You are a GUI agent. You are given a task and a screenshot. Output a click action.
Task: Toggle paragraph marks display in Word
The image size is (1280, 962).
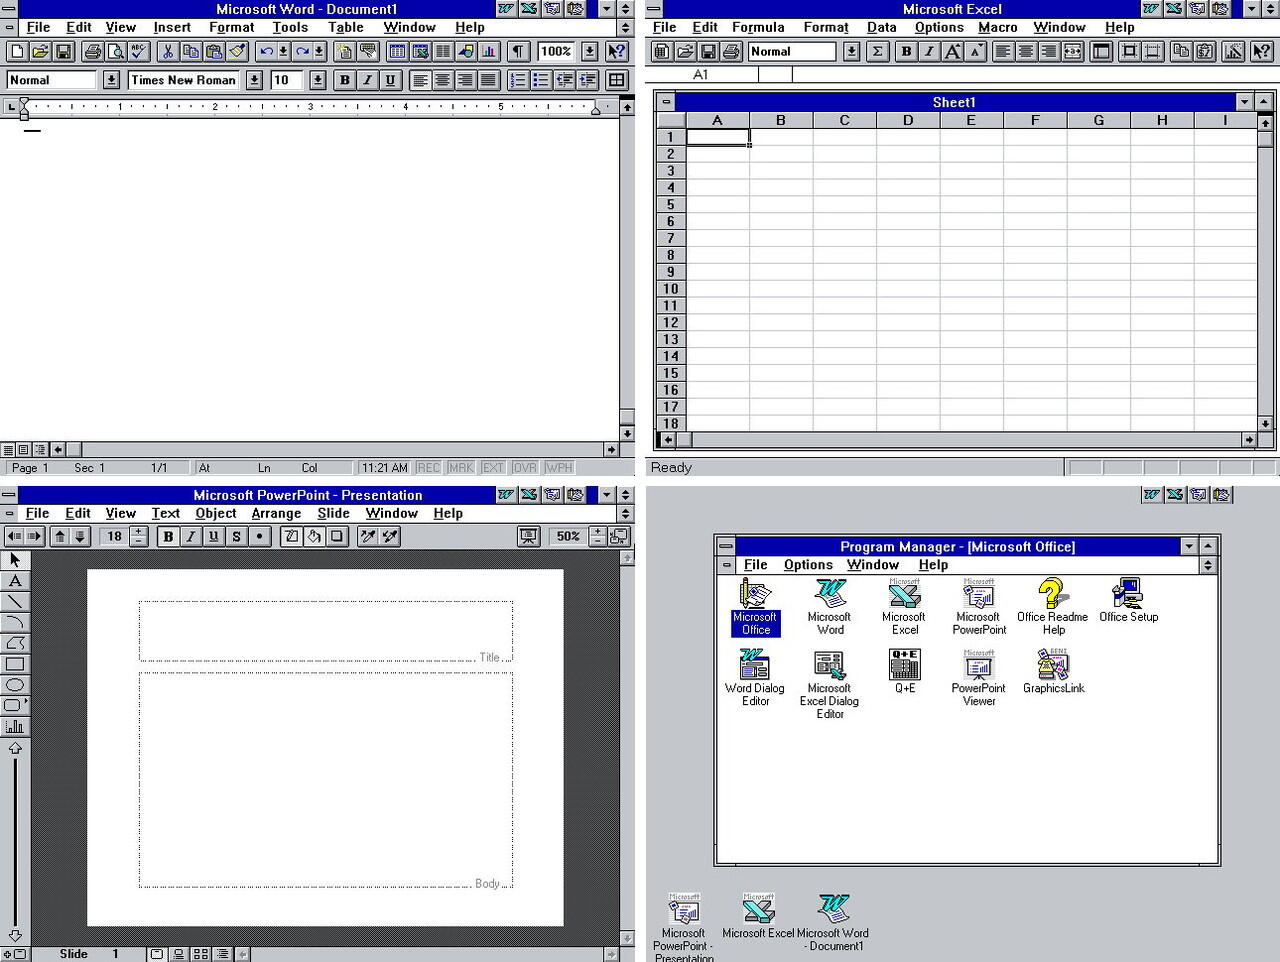pyautogui.click(x=518, y=51)
